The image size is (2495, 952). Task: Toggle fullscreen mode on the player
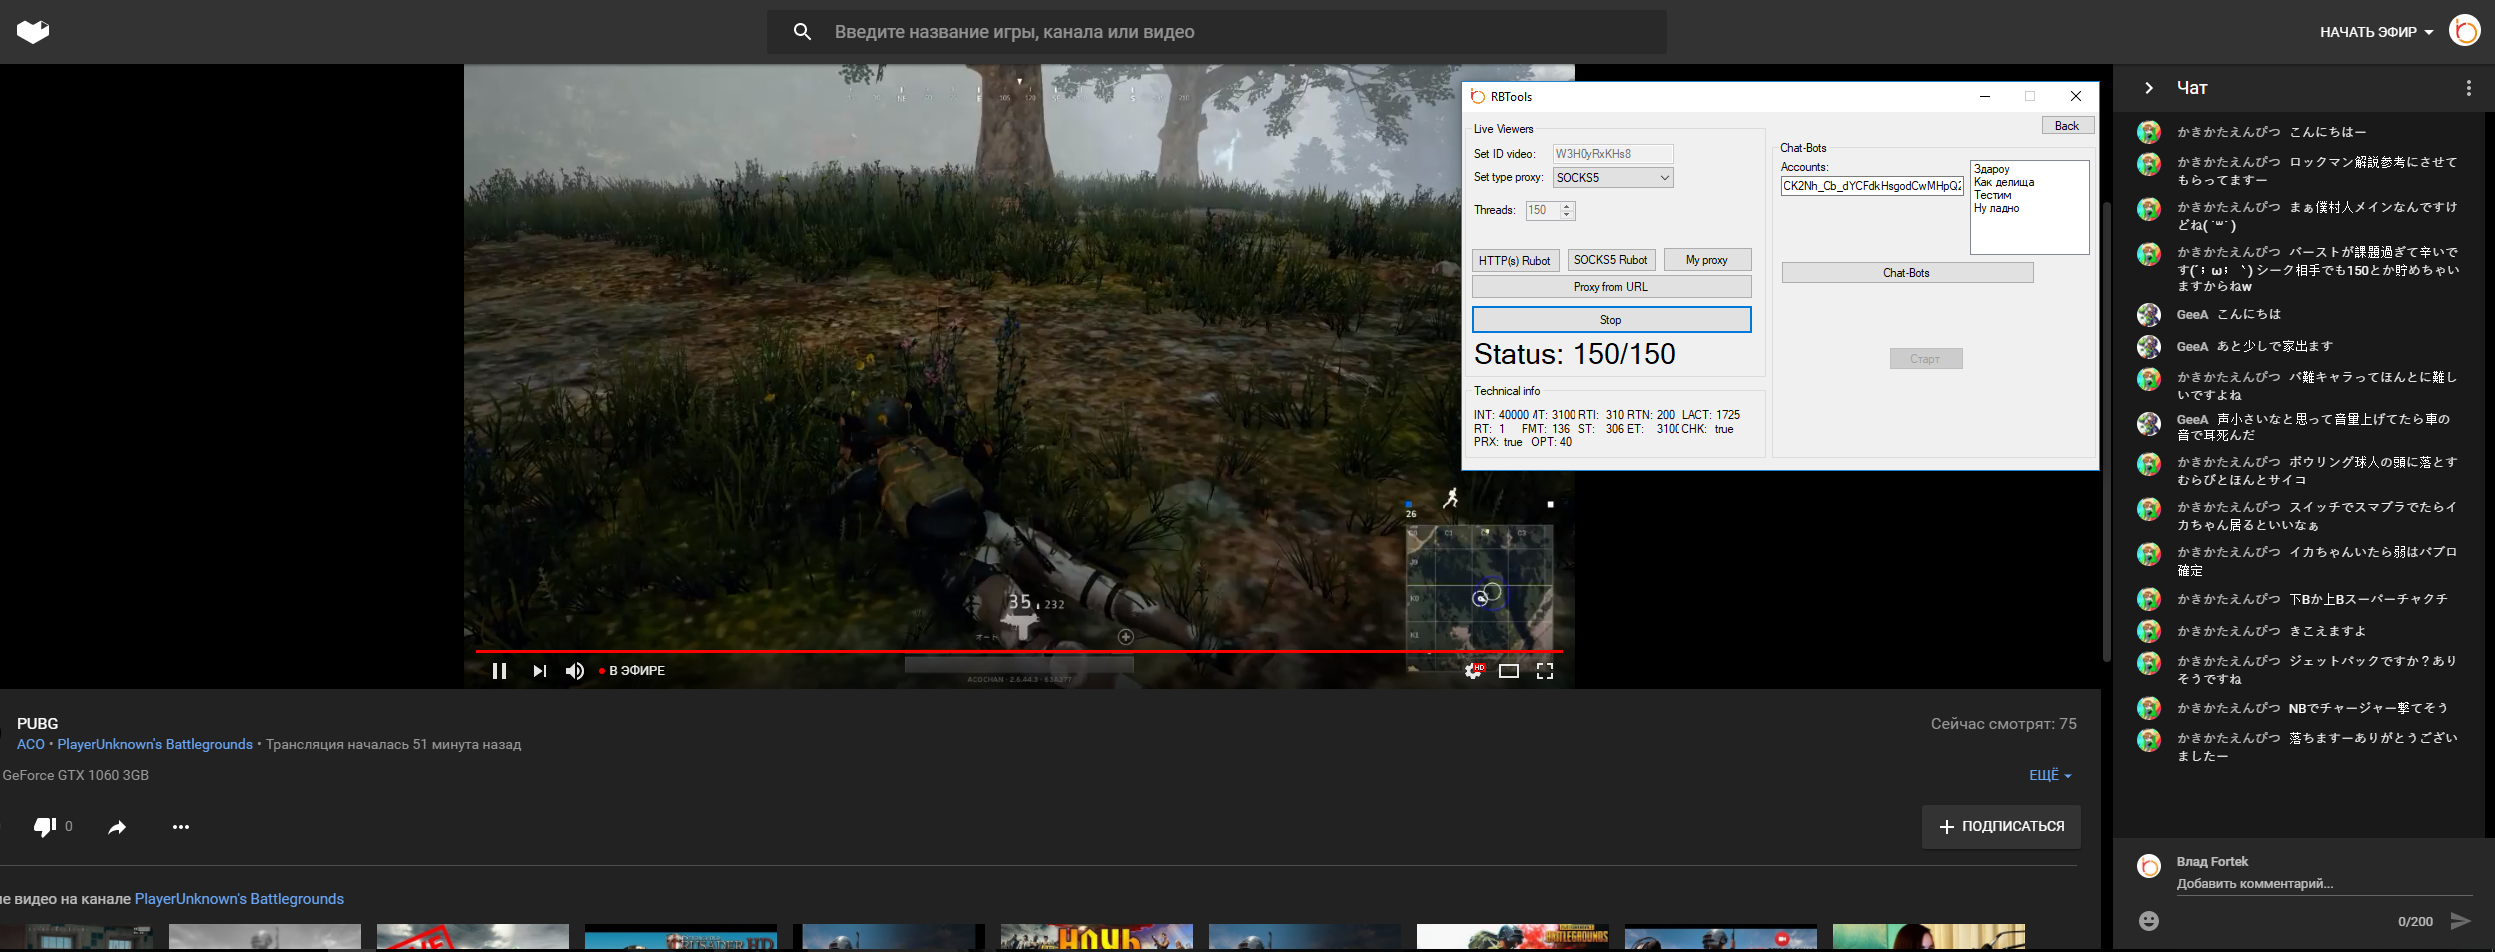point(1545,671)
